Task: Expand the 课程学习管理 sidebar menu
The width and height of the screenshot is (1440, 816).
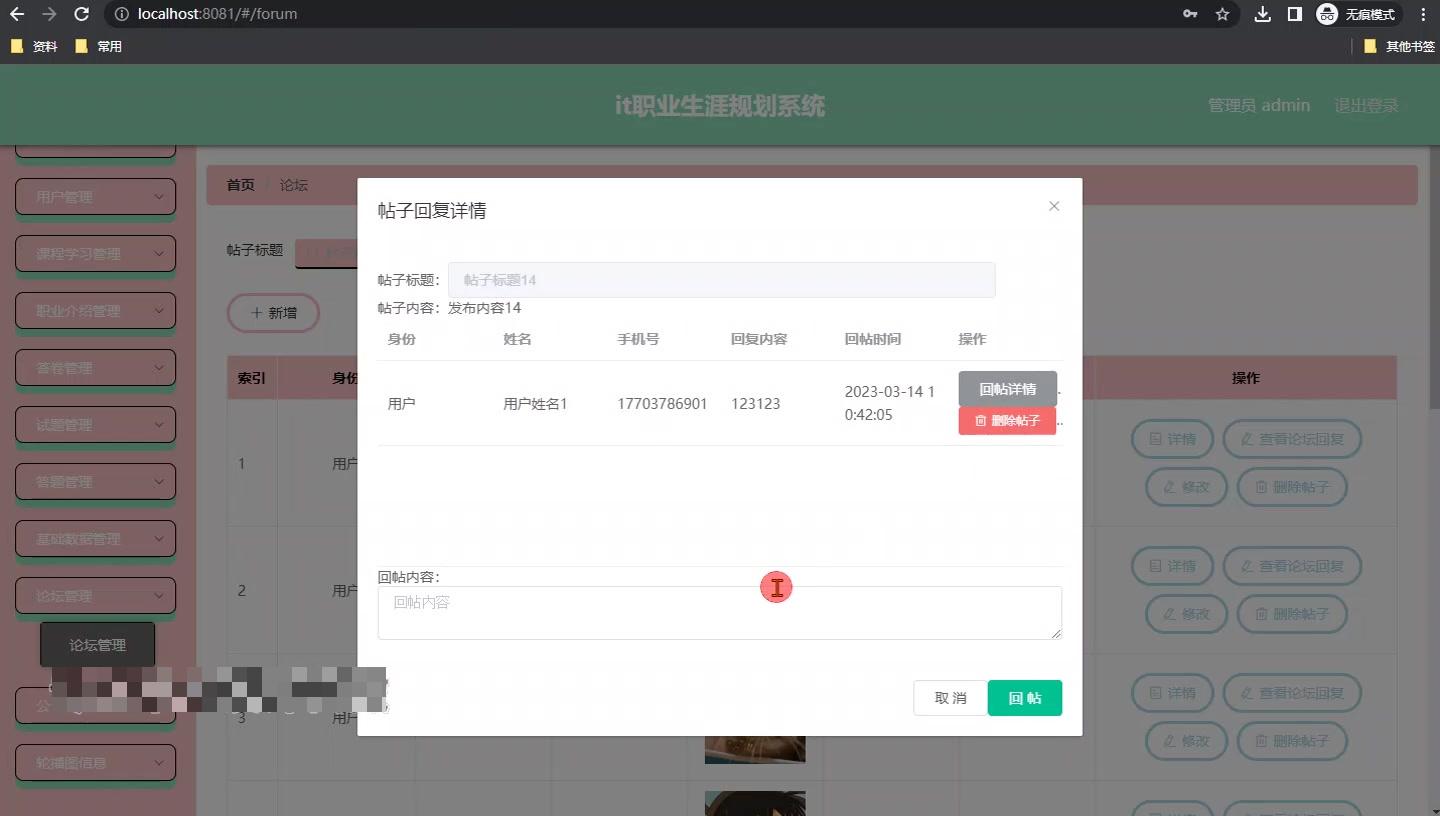Action: 96,254
